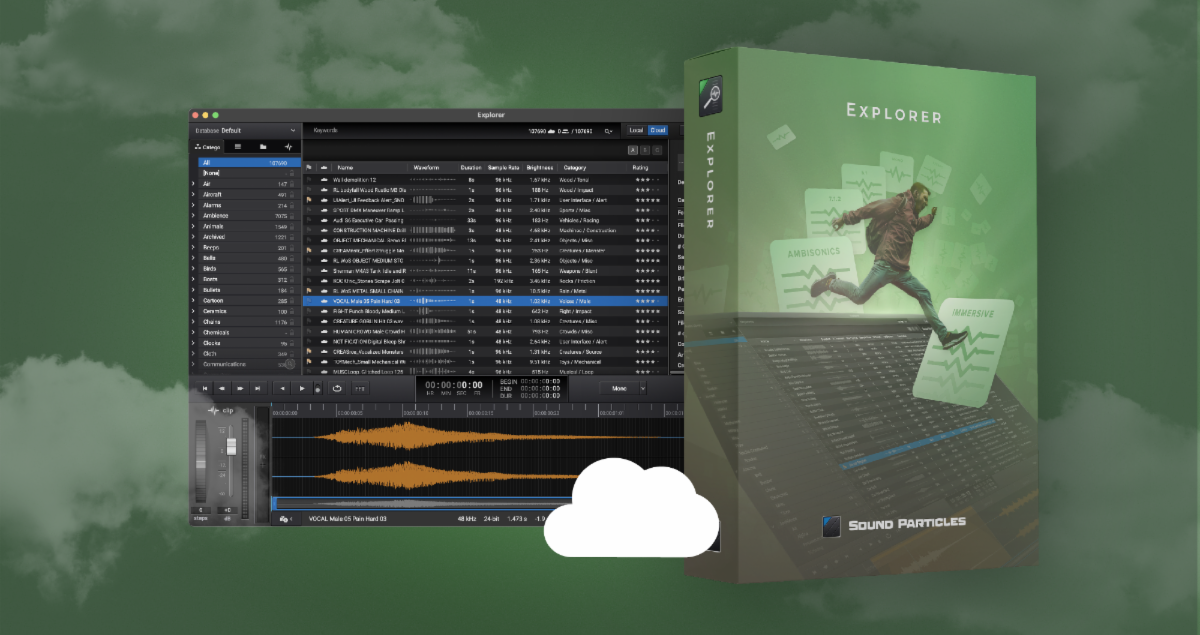Click cloud icon of Wall demolition 12 row

324,179
